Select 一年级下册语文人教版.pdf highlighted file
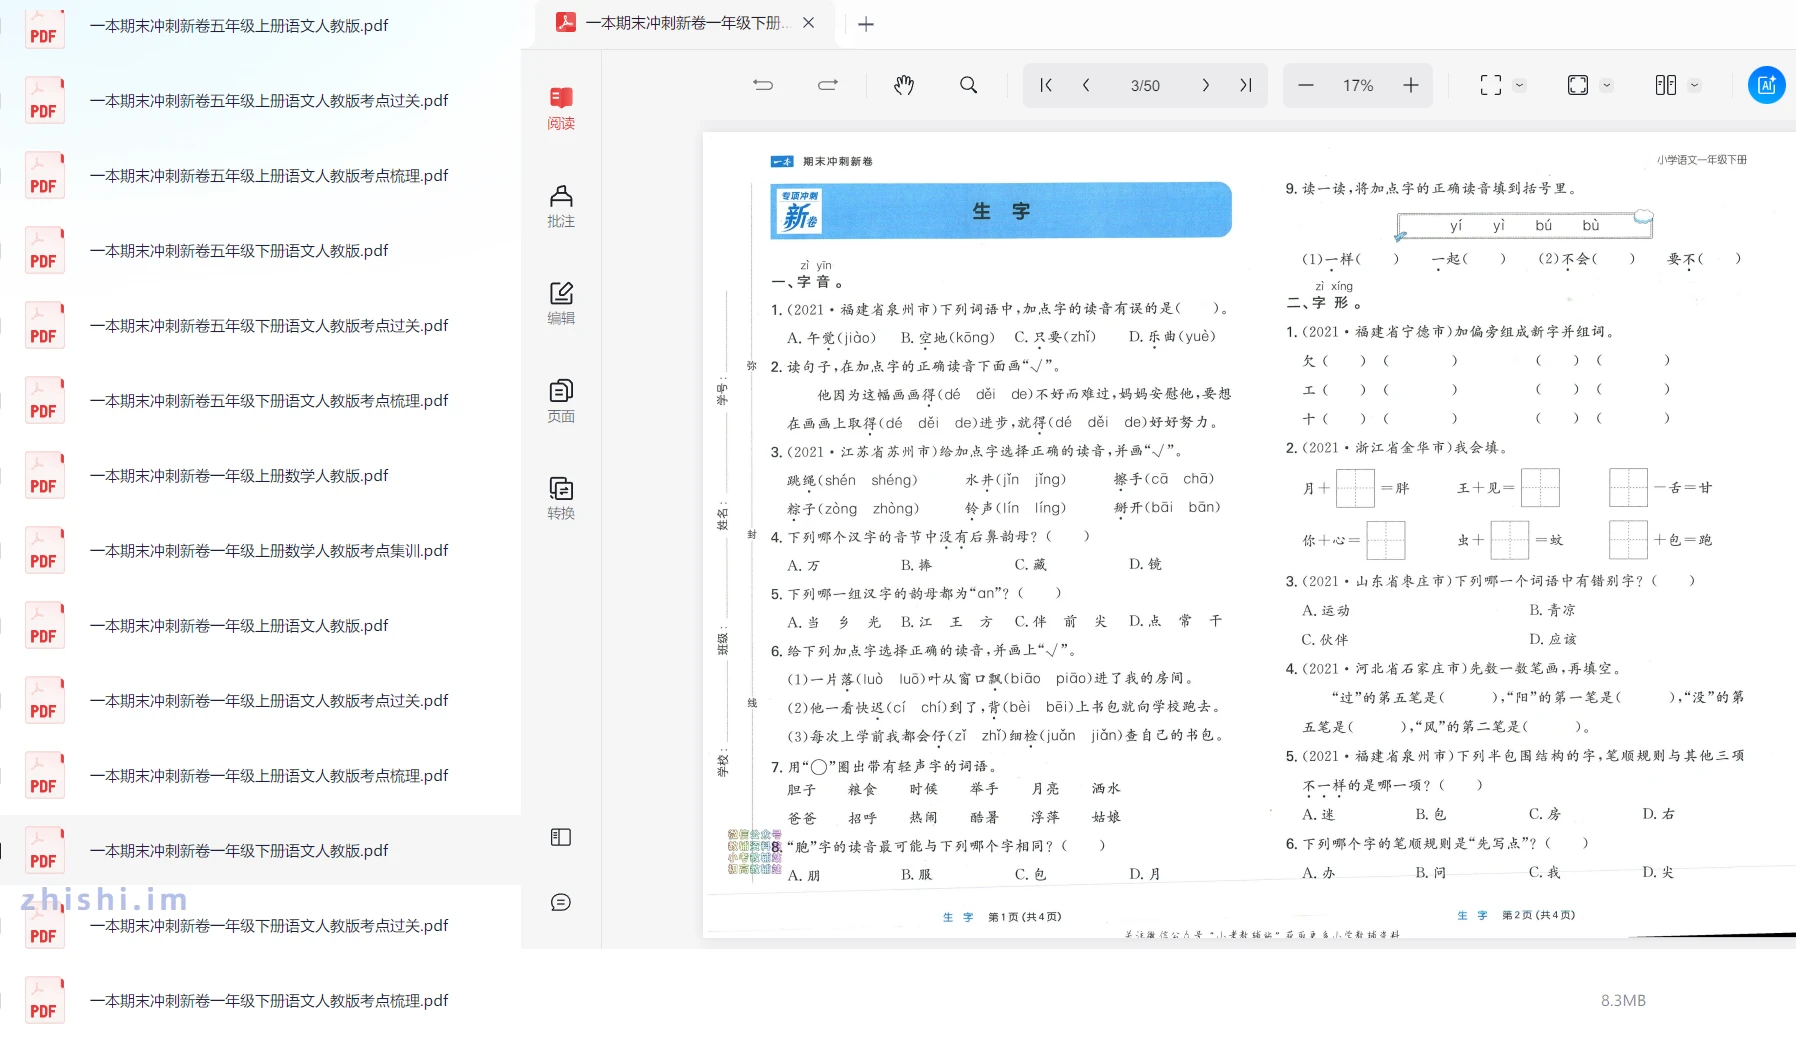1796x1039 pixels. click(x=260, y=851)
